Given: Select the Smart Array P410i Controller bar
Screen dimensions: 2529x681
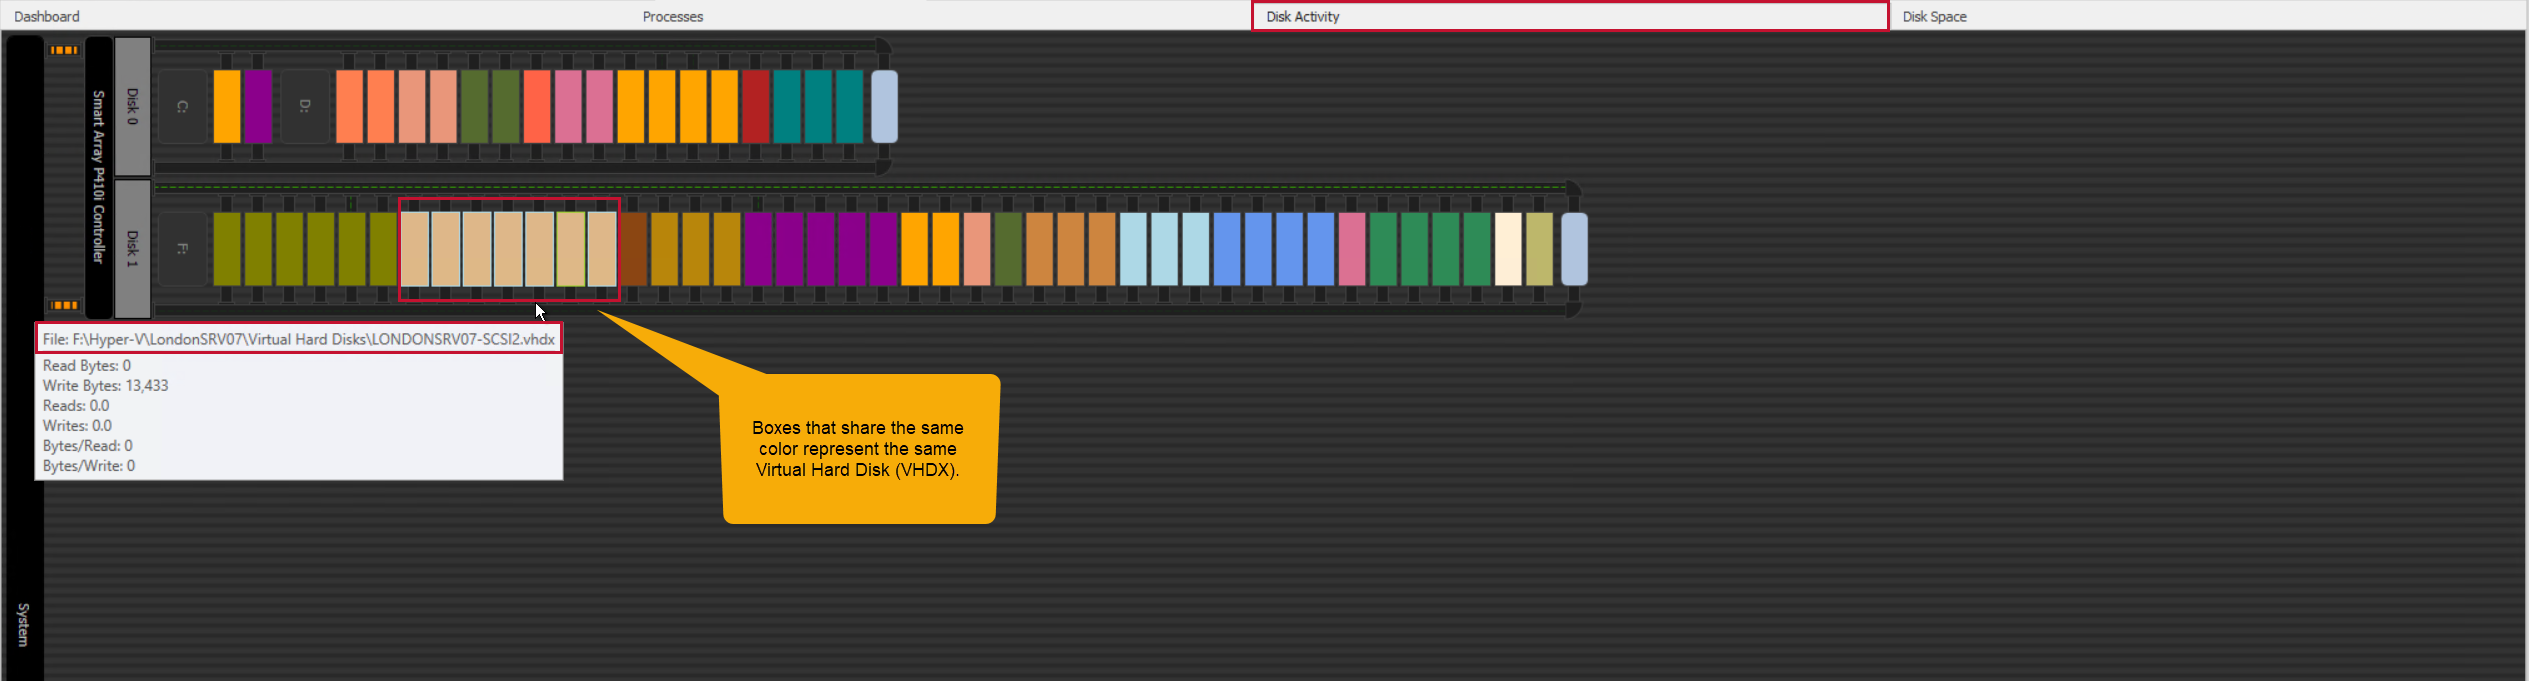Looking at the screenshot, I should point(98,177).
